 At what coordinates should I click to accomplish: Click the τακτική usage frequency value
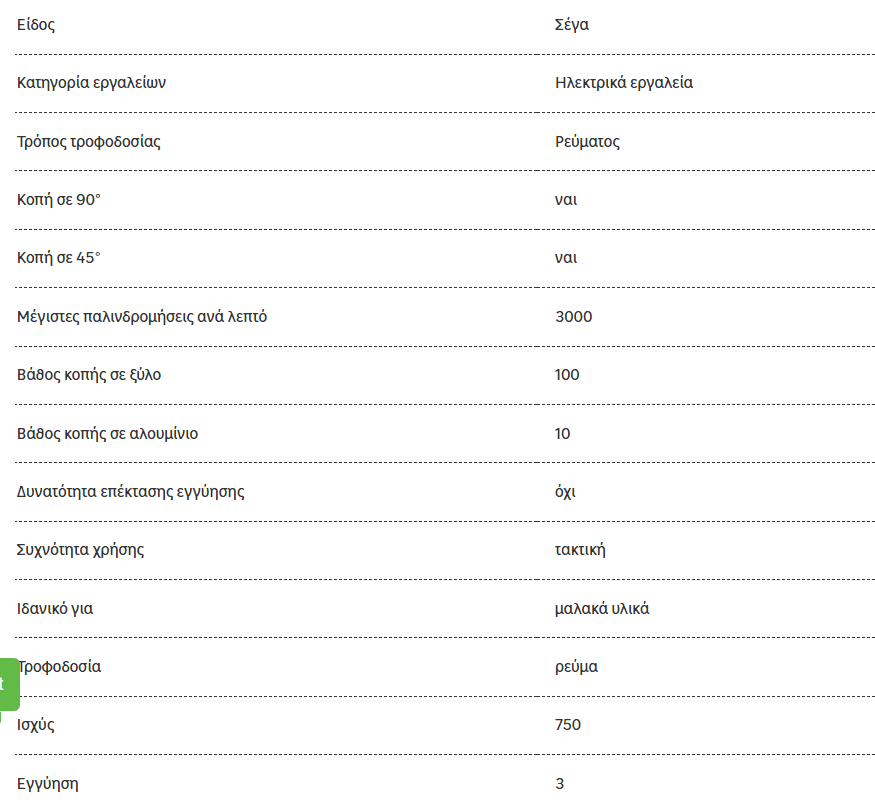point(580,550)
